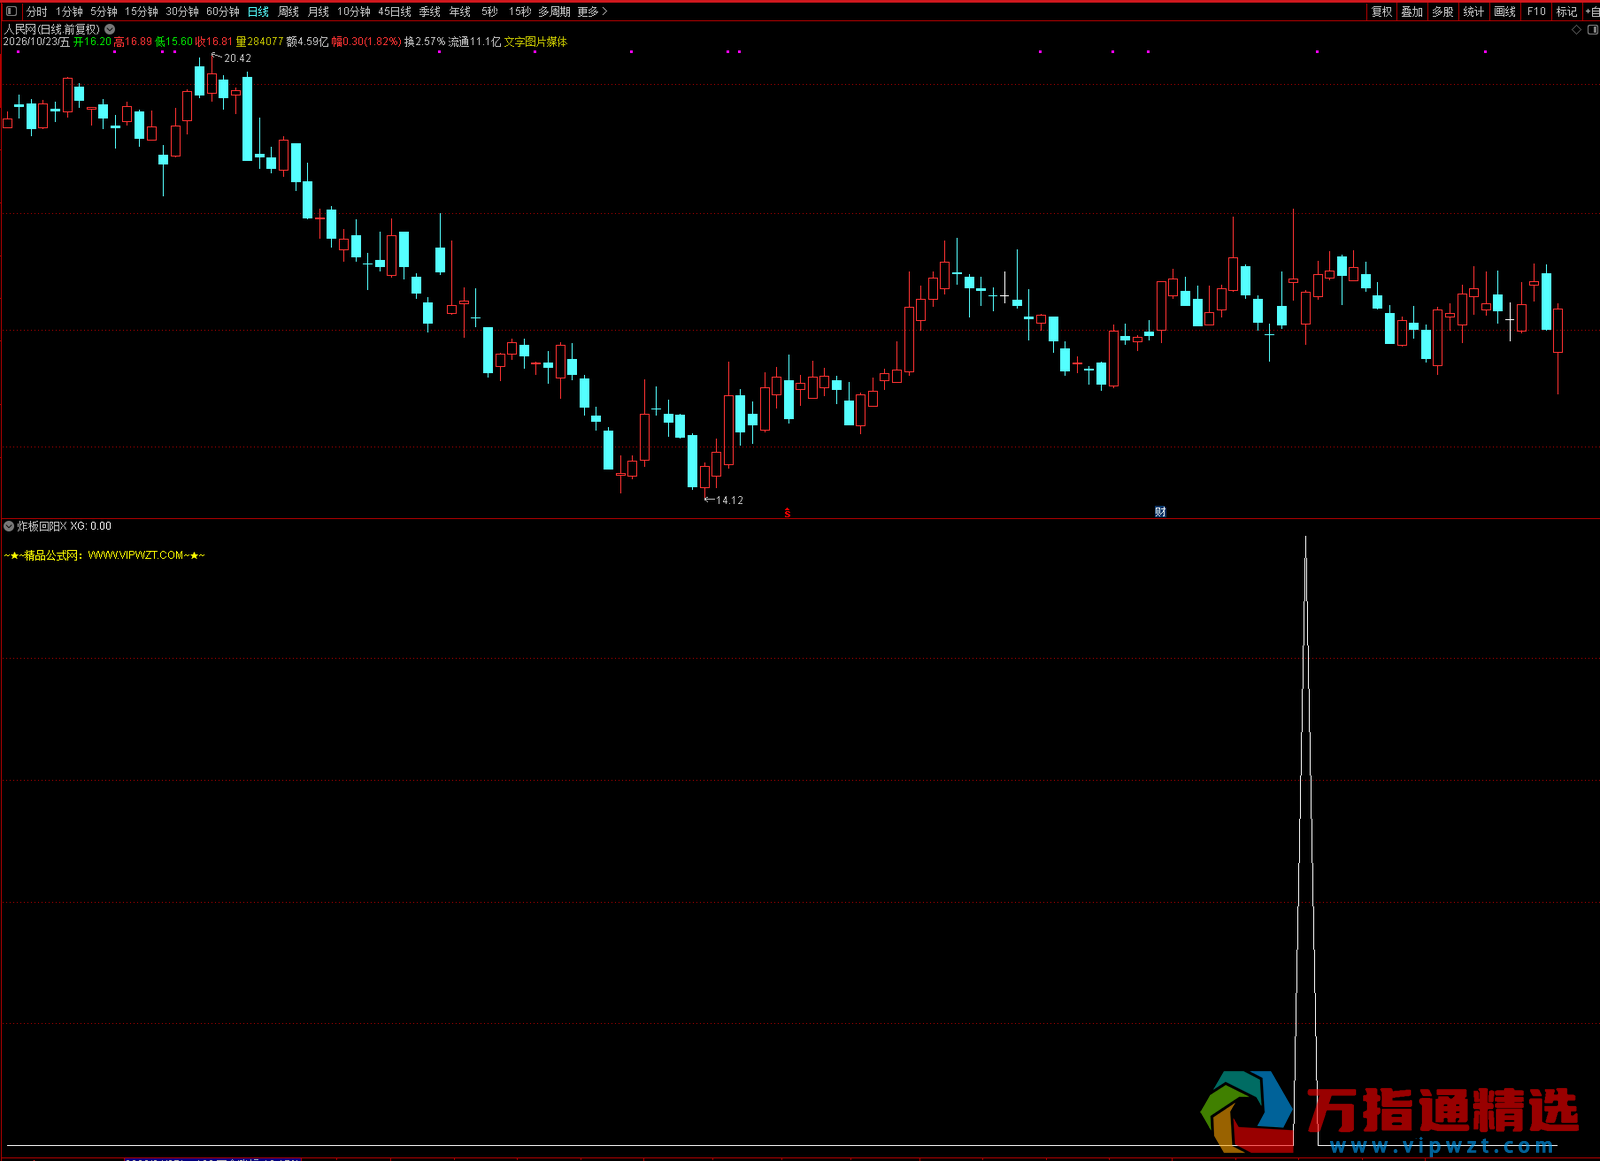Open 多周期 multi-period view
Viewport: 1600px width, 1161px height.
pos(554,12)
